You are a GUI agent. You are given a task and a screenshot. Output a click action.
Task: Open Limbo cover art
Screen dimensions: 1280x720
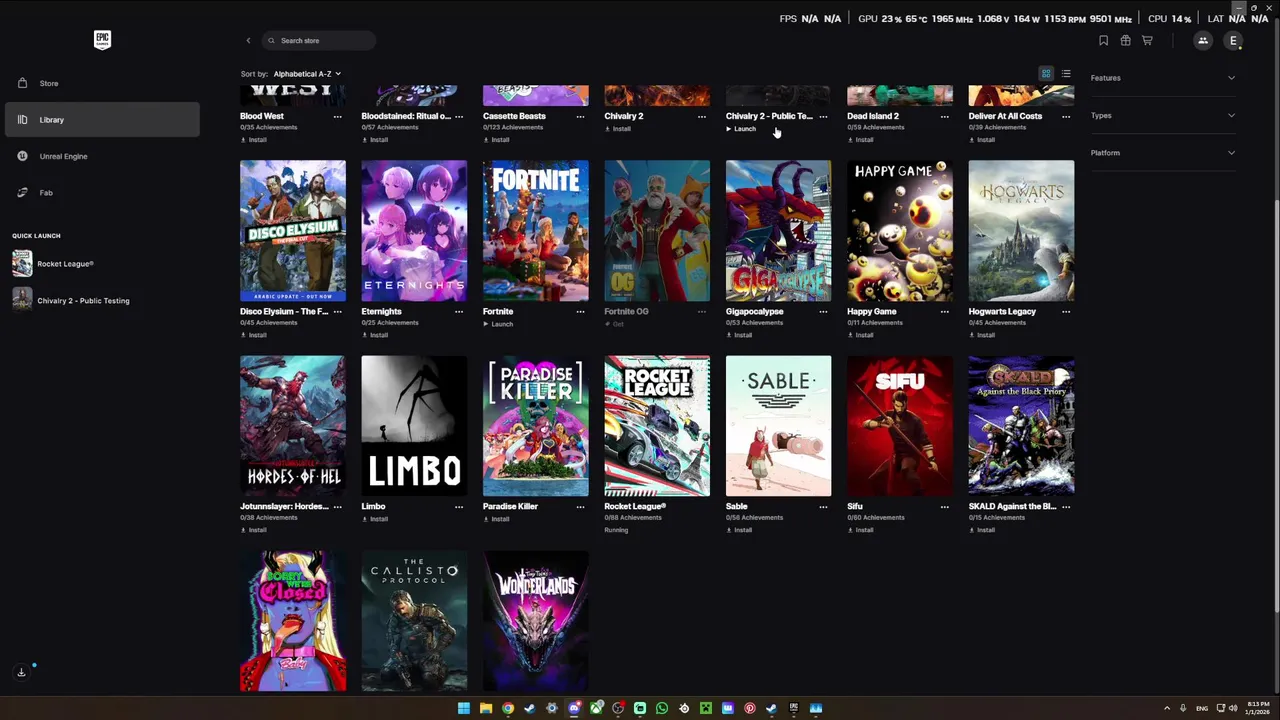[x=414, y=426]
